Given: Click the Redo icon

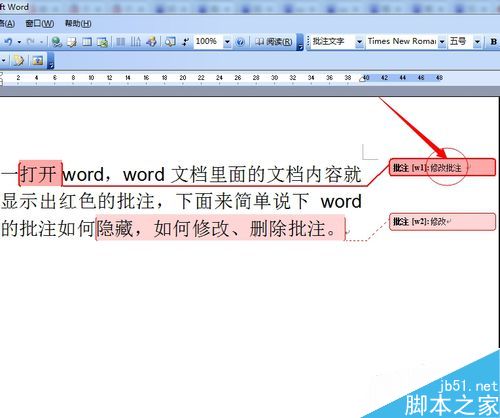Looking at the screenshot, I should [31, 42].
